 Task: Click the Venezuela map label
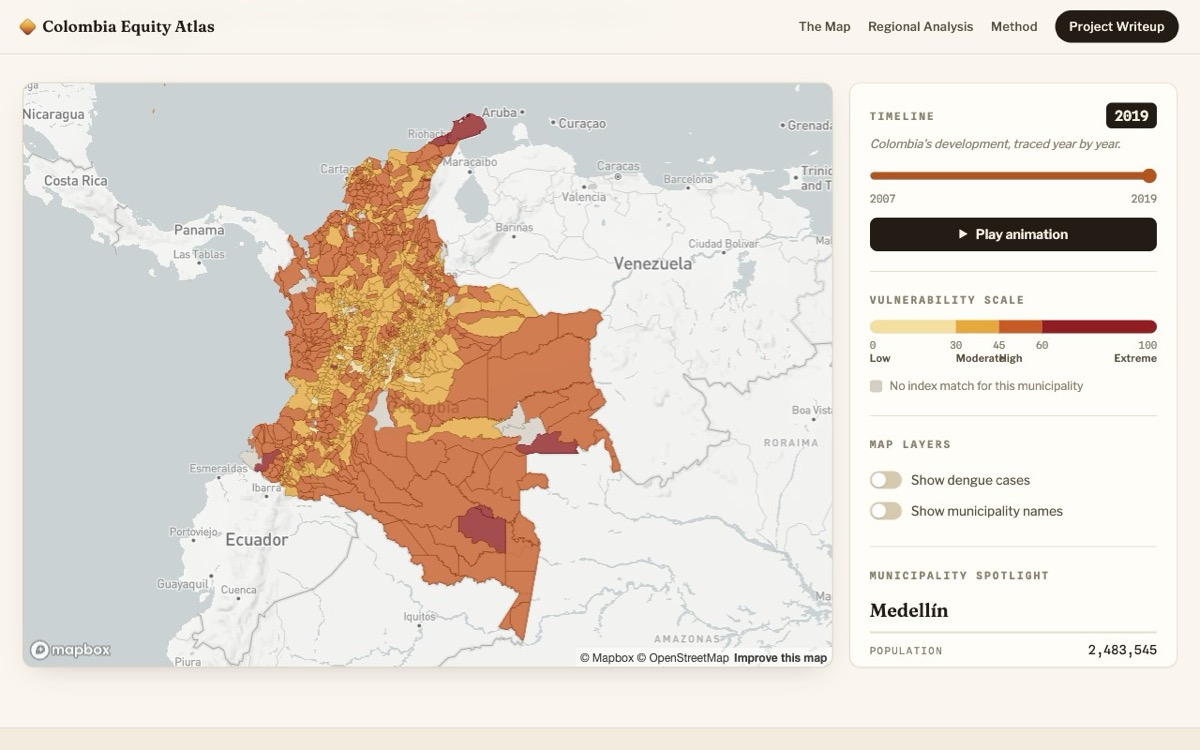coord(653,264)
